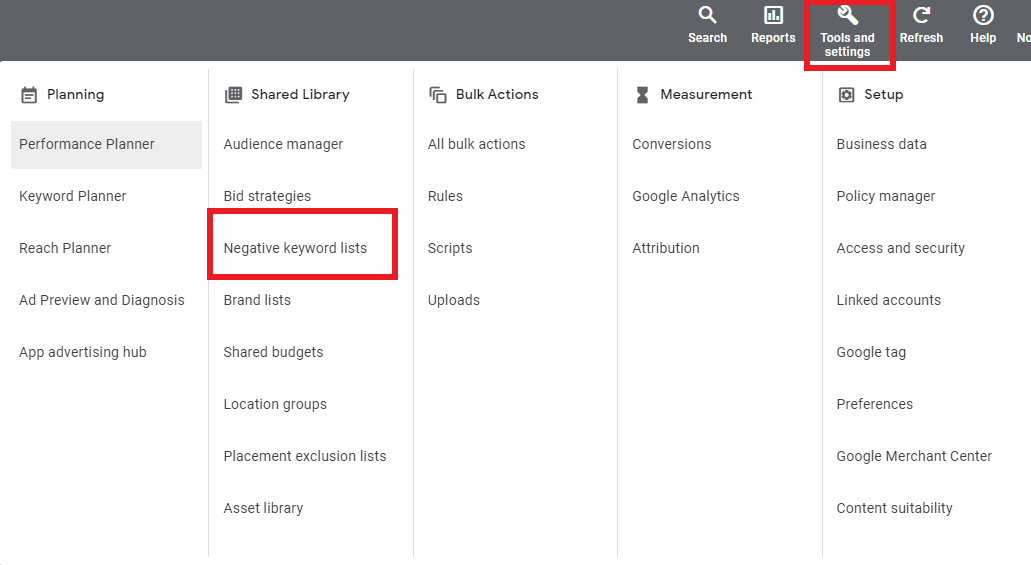Open Uploads

[x=454, y=300]
